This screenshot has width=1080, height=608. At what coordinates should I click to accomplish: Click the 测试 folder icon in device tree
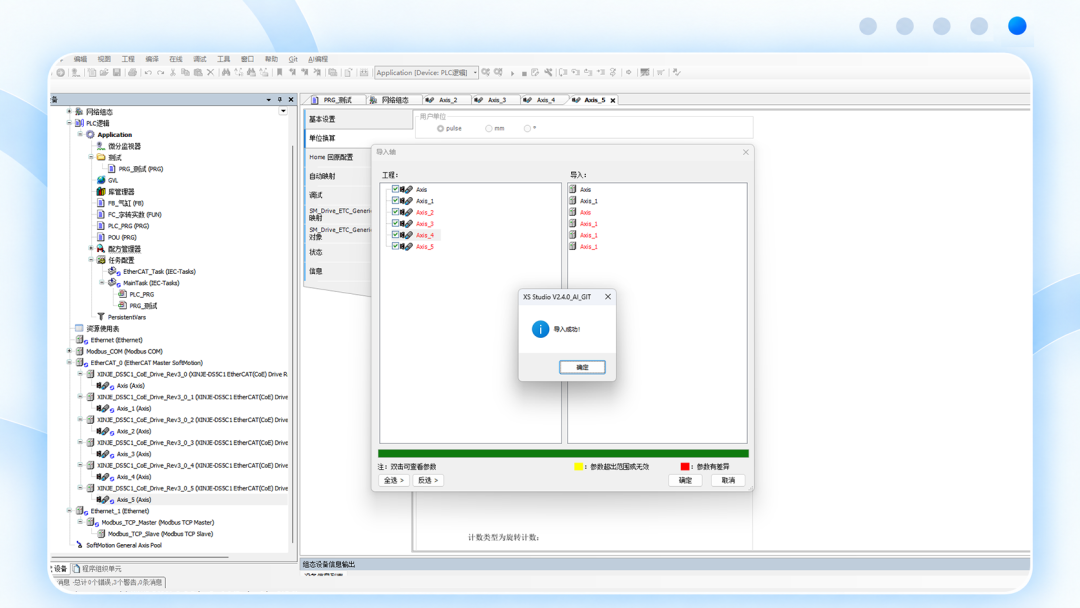[x=101, y=157]
